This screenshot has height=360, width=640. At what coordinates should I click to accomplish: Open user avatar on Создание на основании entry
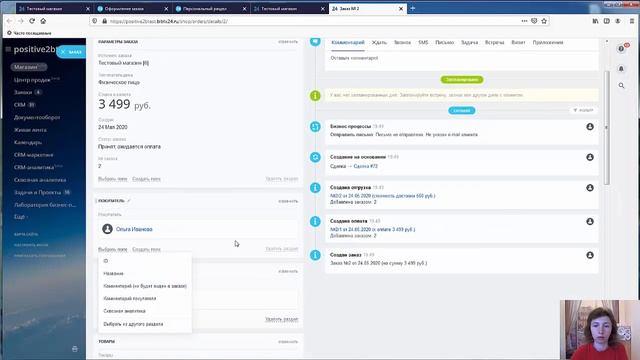pos(590,157)
